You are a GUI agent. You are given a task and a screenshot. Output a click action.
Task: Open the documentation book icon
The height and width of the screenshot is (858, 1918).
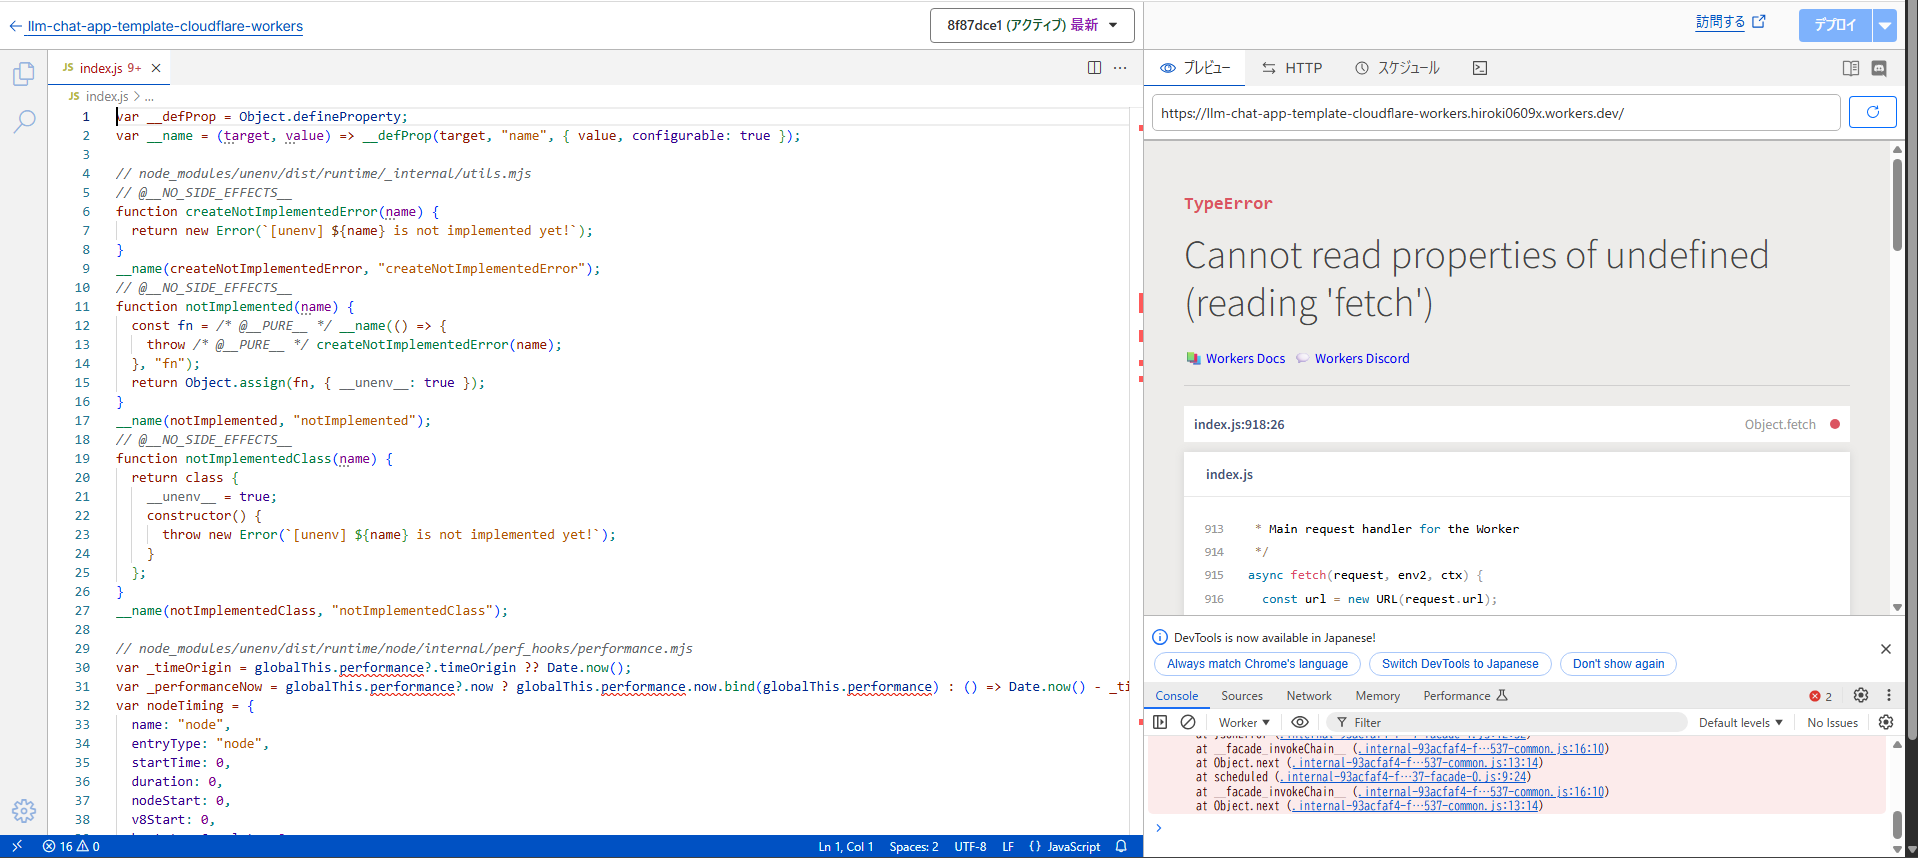tap(1850, 68)
